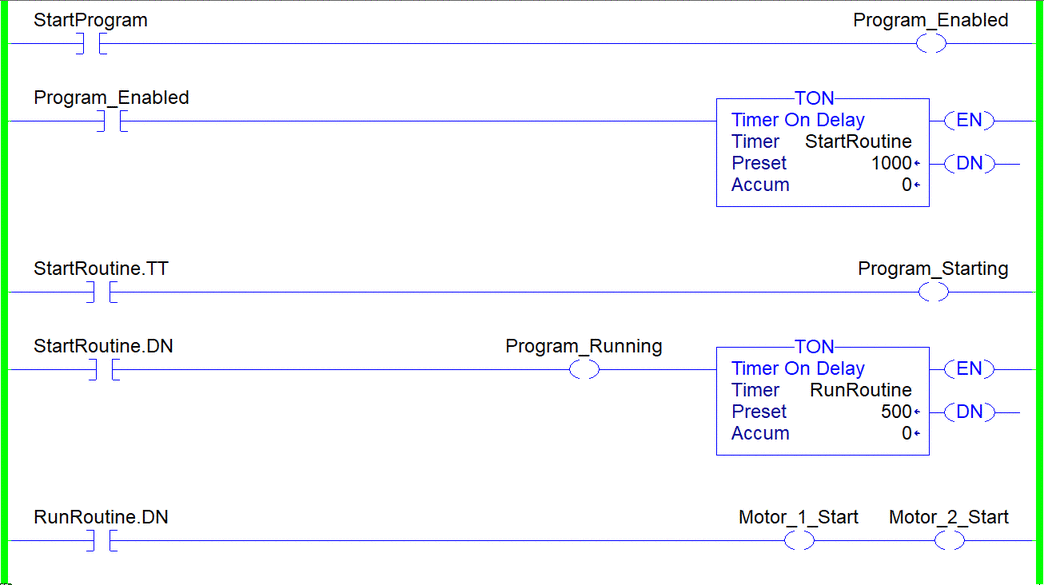Click the Program_Starting output coil
This screenshot has height=585, width=1044.
tap(932, 292)
